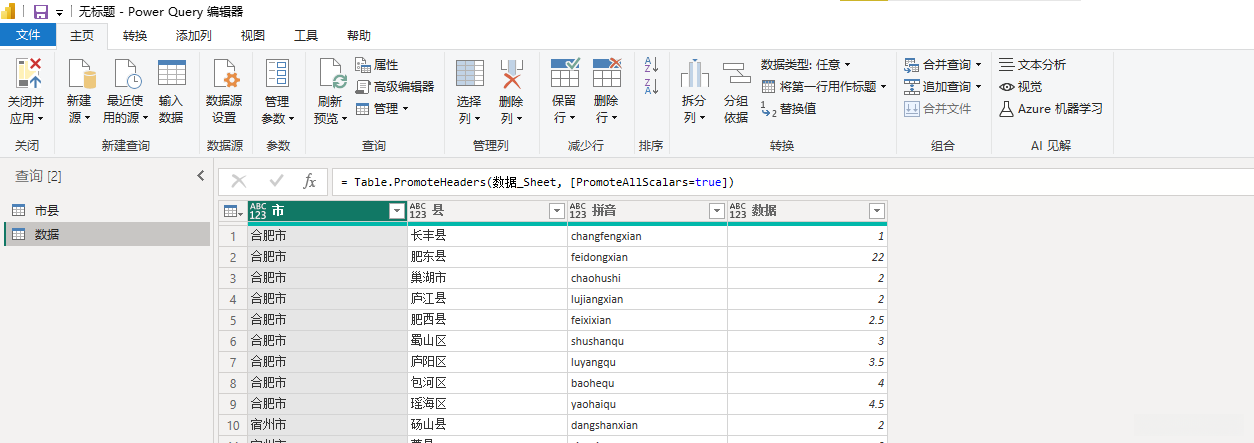The height and width of the screenshot is (443, 1254).
Task: Switch to the 工具 (Tools) tab
Action: (x=306, y=35)
